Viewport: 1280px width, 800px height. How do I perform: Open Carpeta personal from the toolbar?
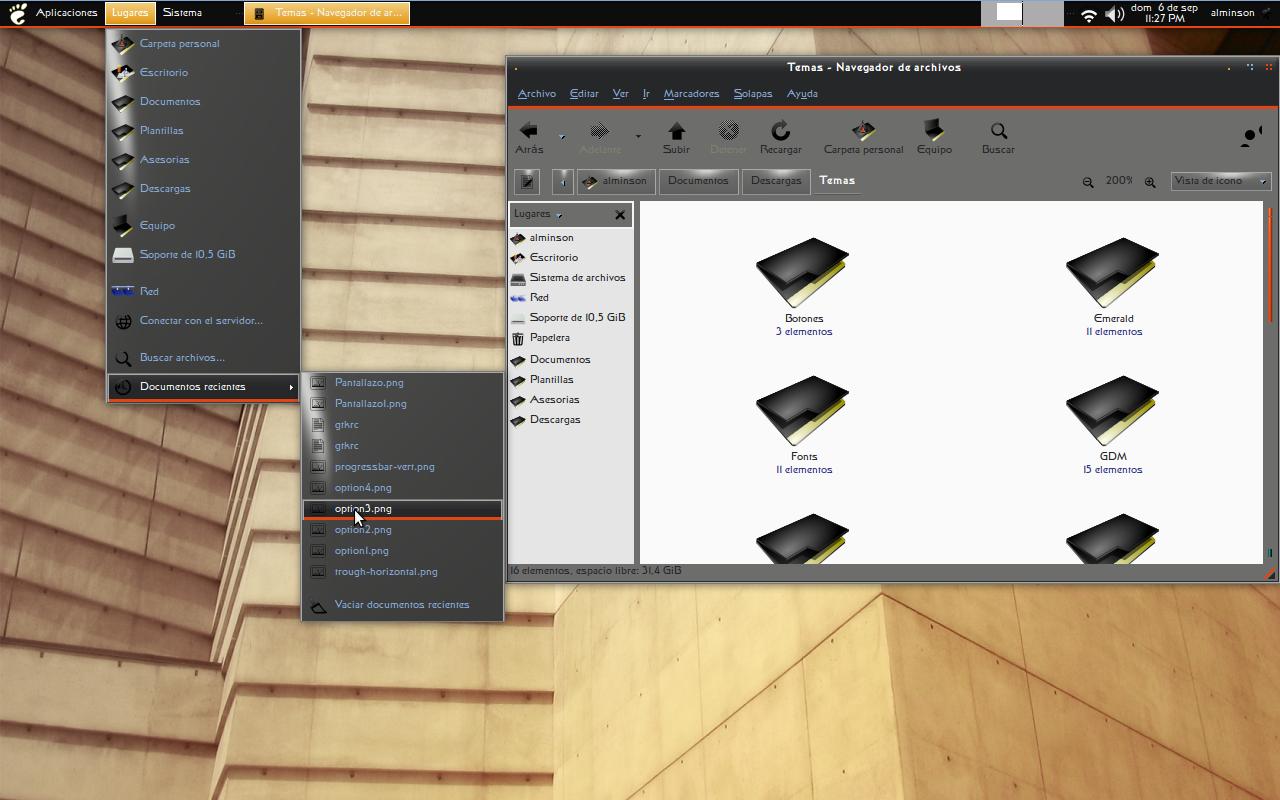(x=863, y=137)
